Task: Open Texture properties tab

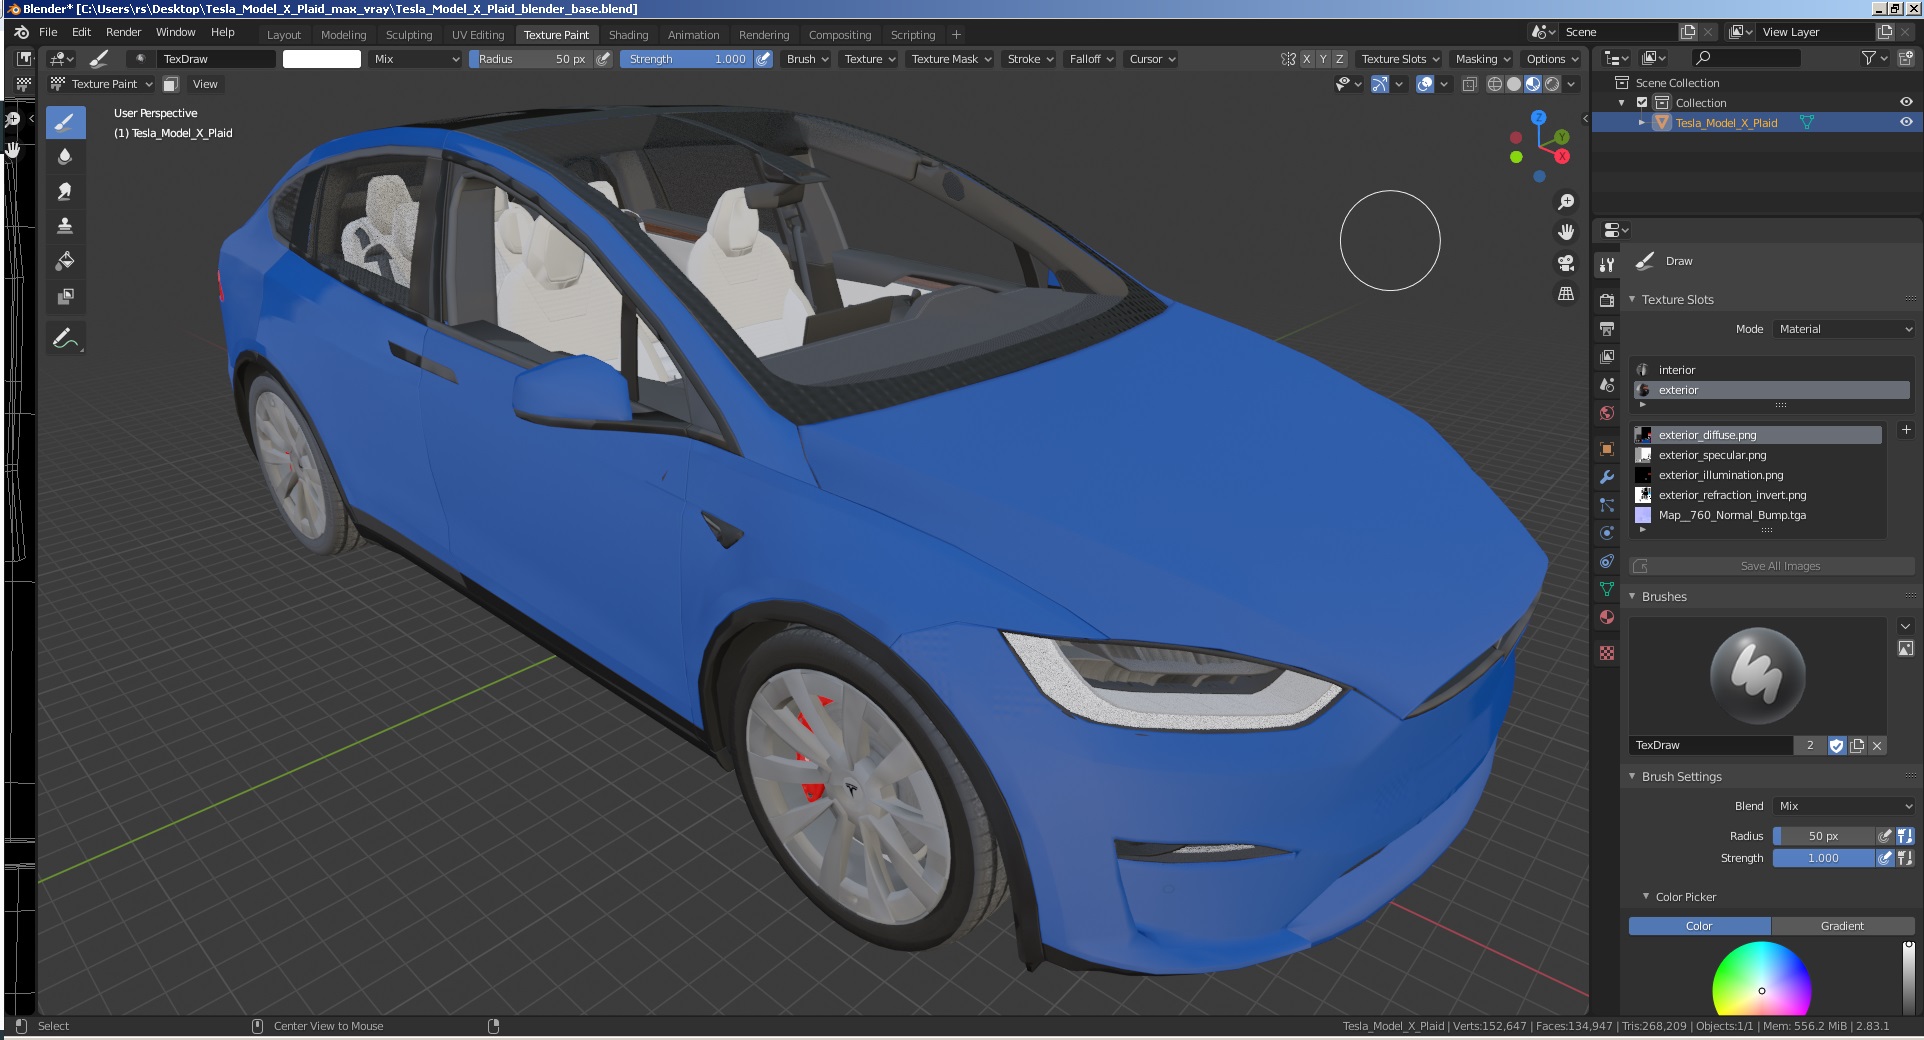Action: tap(1607, 653)
